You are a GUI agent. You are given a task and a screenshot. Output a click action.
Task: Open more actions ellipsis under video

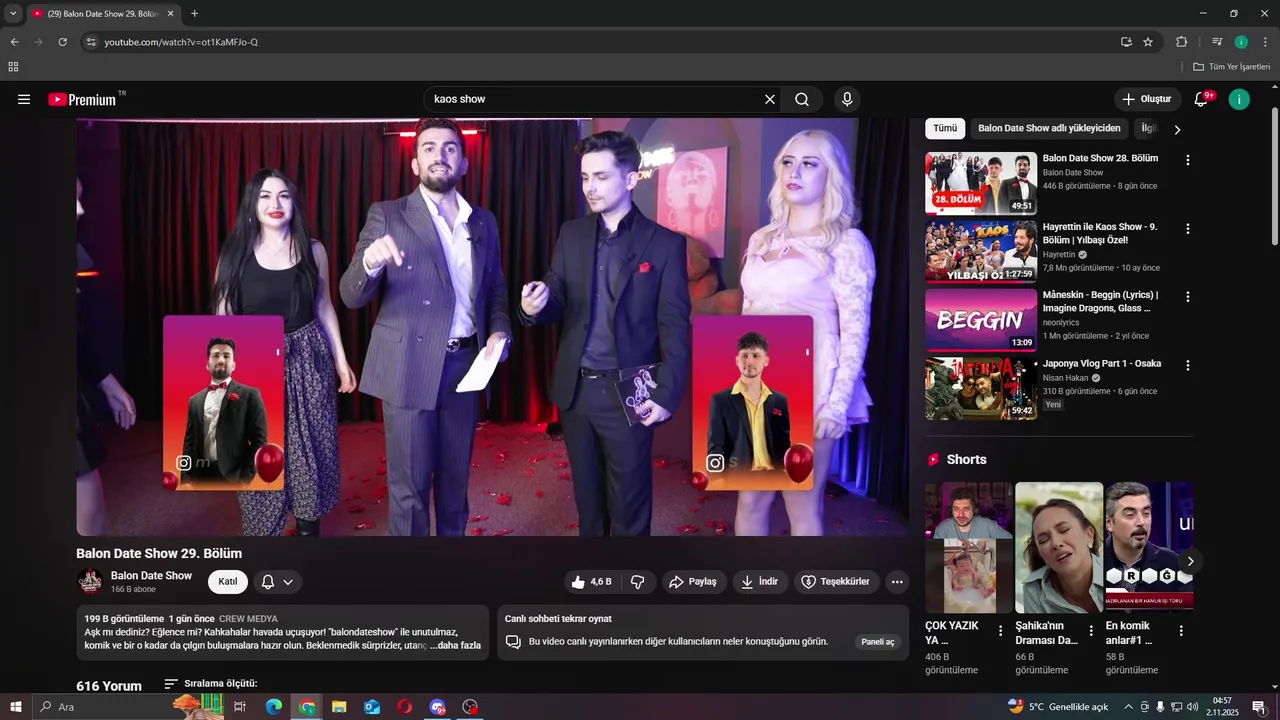[897, 582]
